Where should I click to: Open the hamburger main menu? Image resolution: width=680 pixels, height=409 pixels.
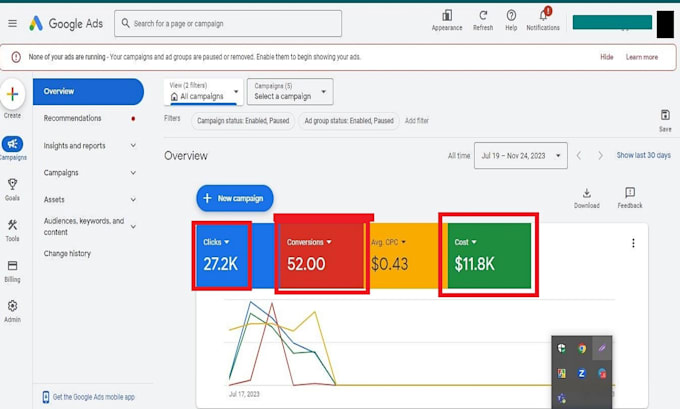(x=12, y=23)
